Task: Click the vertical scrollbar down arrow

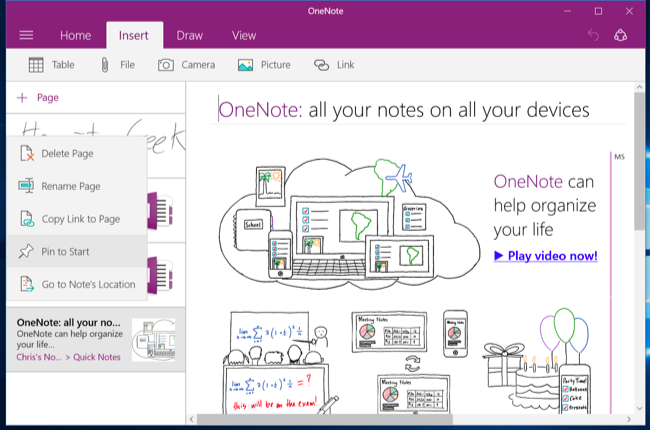Action: [639, 408]
